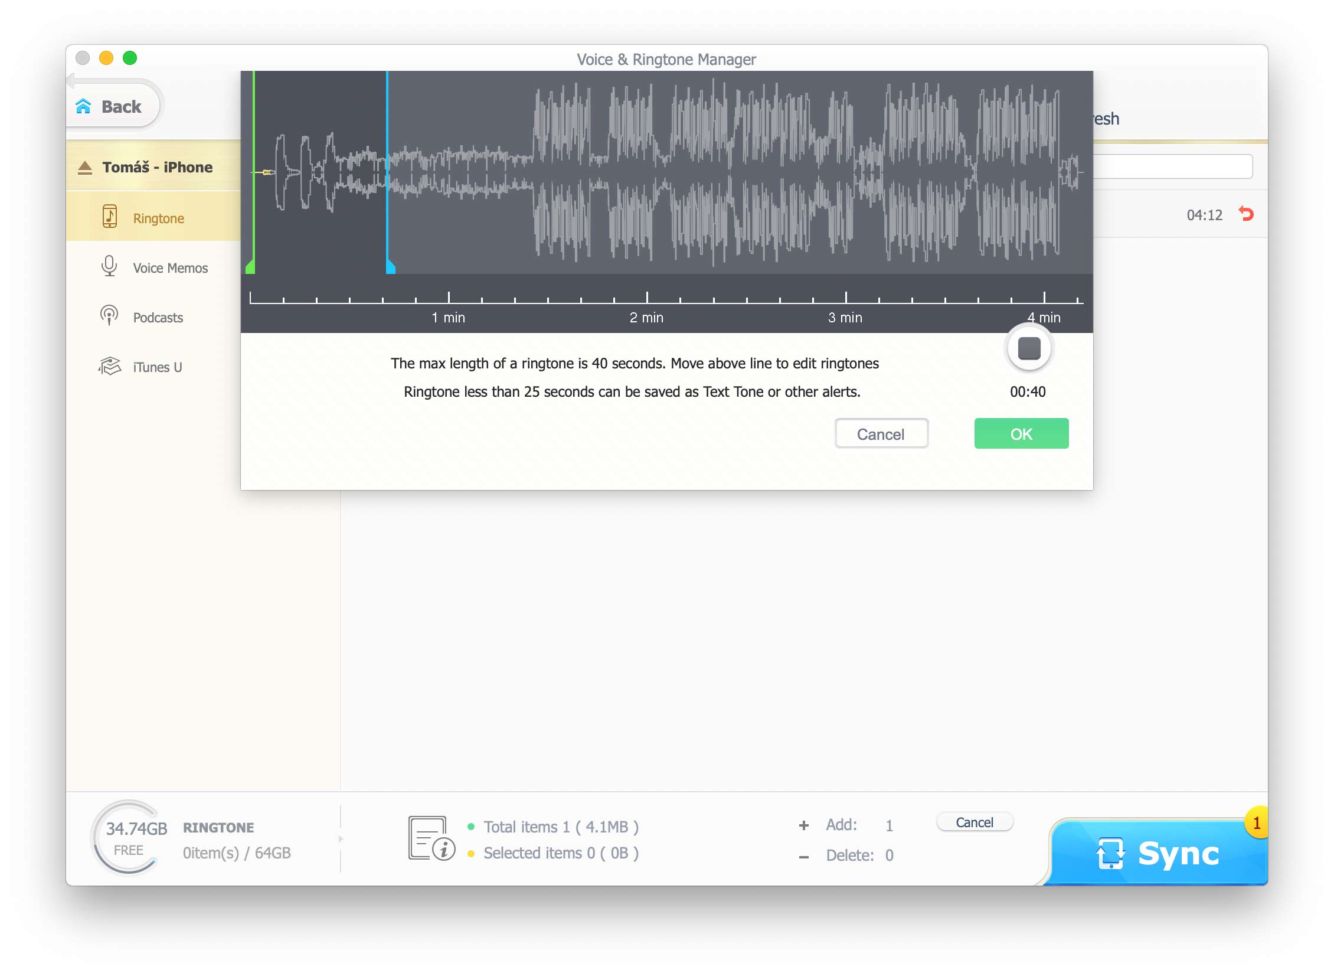Click the Sync button
This screenshot has width=1334, height=973.
(x=1158, y=853)
